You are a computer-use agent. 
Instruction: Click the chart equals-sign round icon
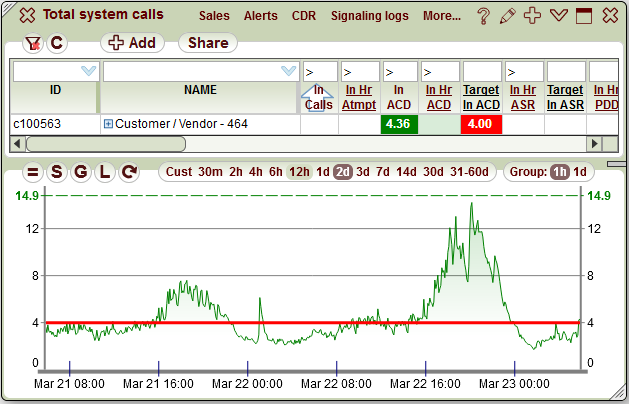32,172
